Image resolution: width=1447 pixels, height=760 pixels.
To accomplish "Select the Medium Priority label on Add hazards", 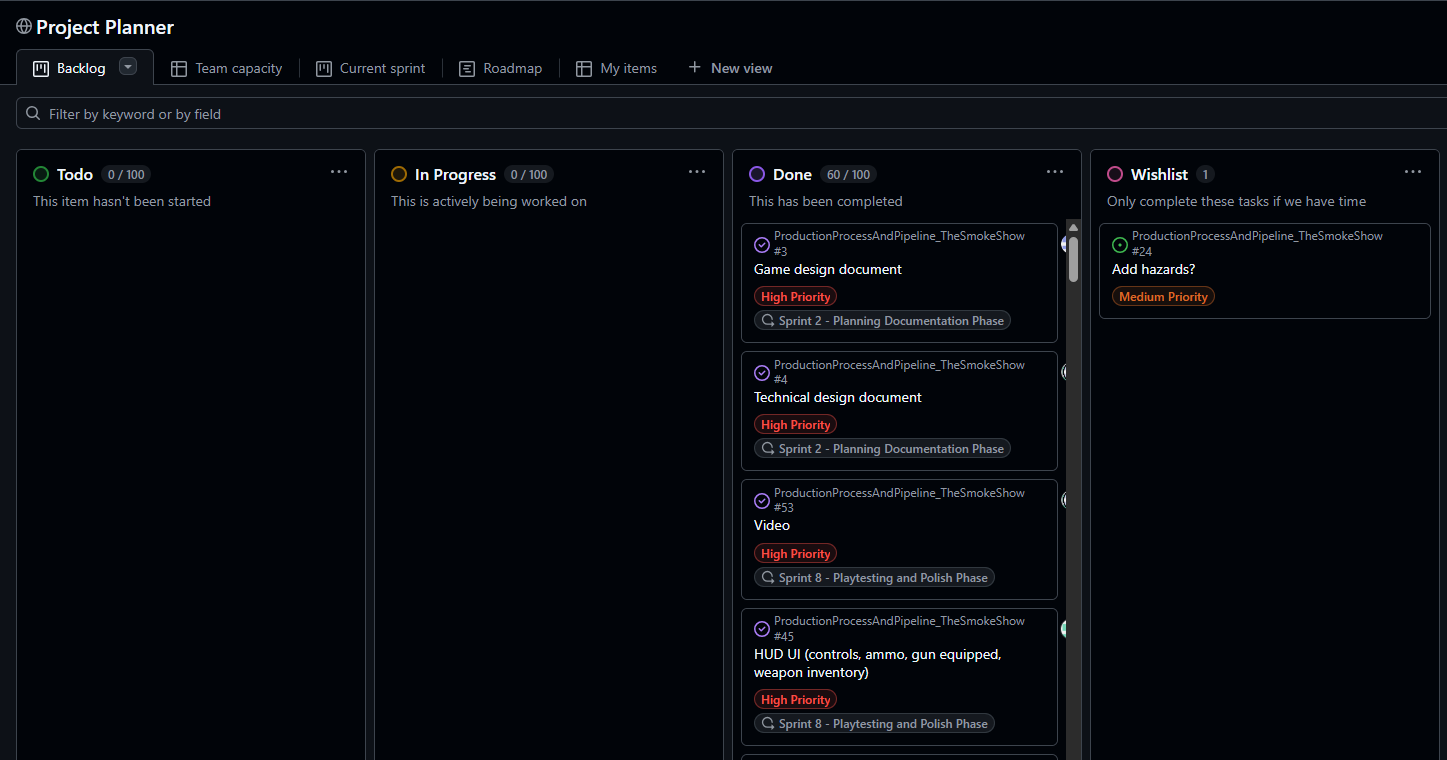I will 1163,296.
